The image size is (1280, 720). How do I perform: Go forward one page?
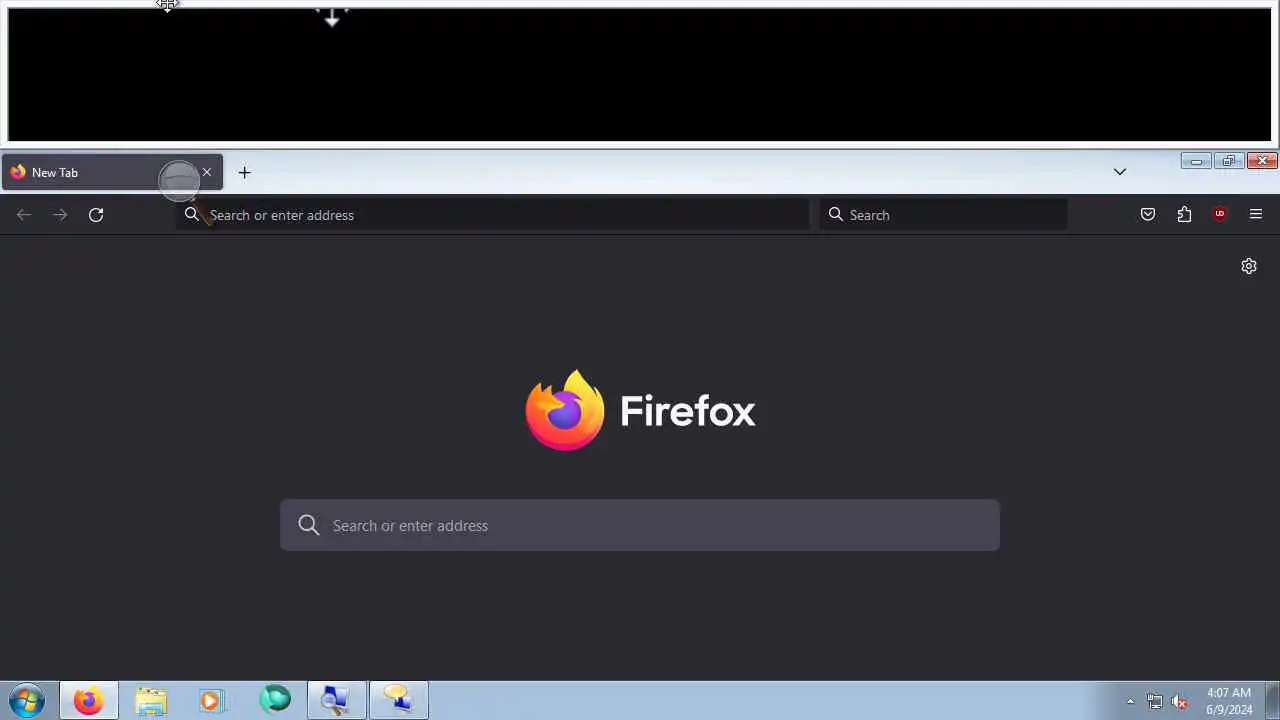tap(60, 214)
